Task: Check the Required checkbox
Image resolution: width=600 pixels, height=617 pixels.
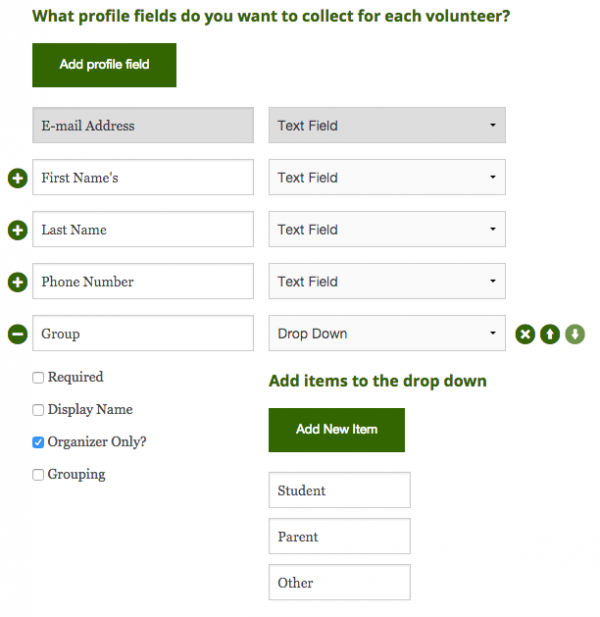Action: point(38,378)
